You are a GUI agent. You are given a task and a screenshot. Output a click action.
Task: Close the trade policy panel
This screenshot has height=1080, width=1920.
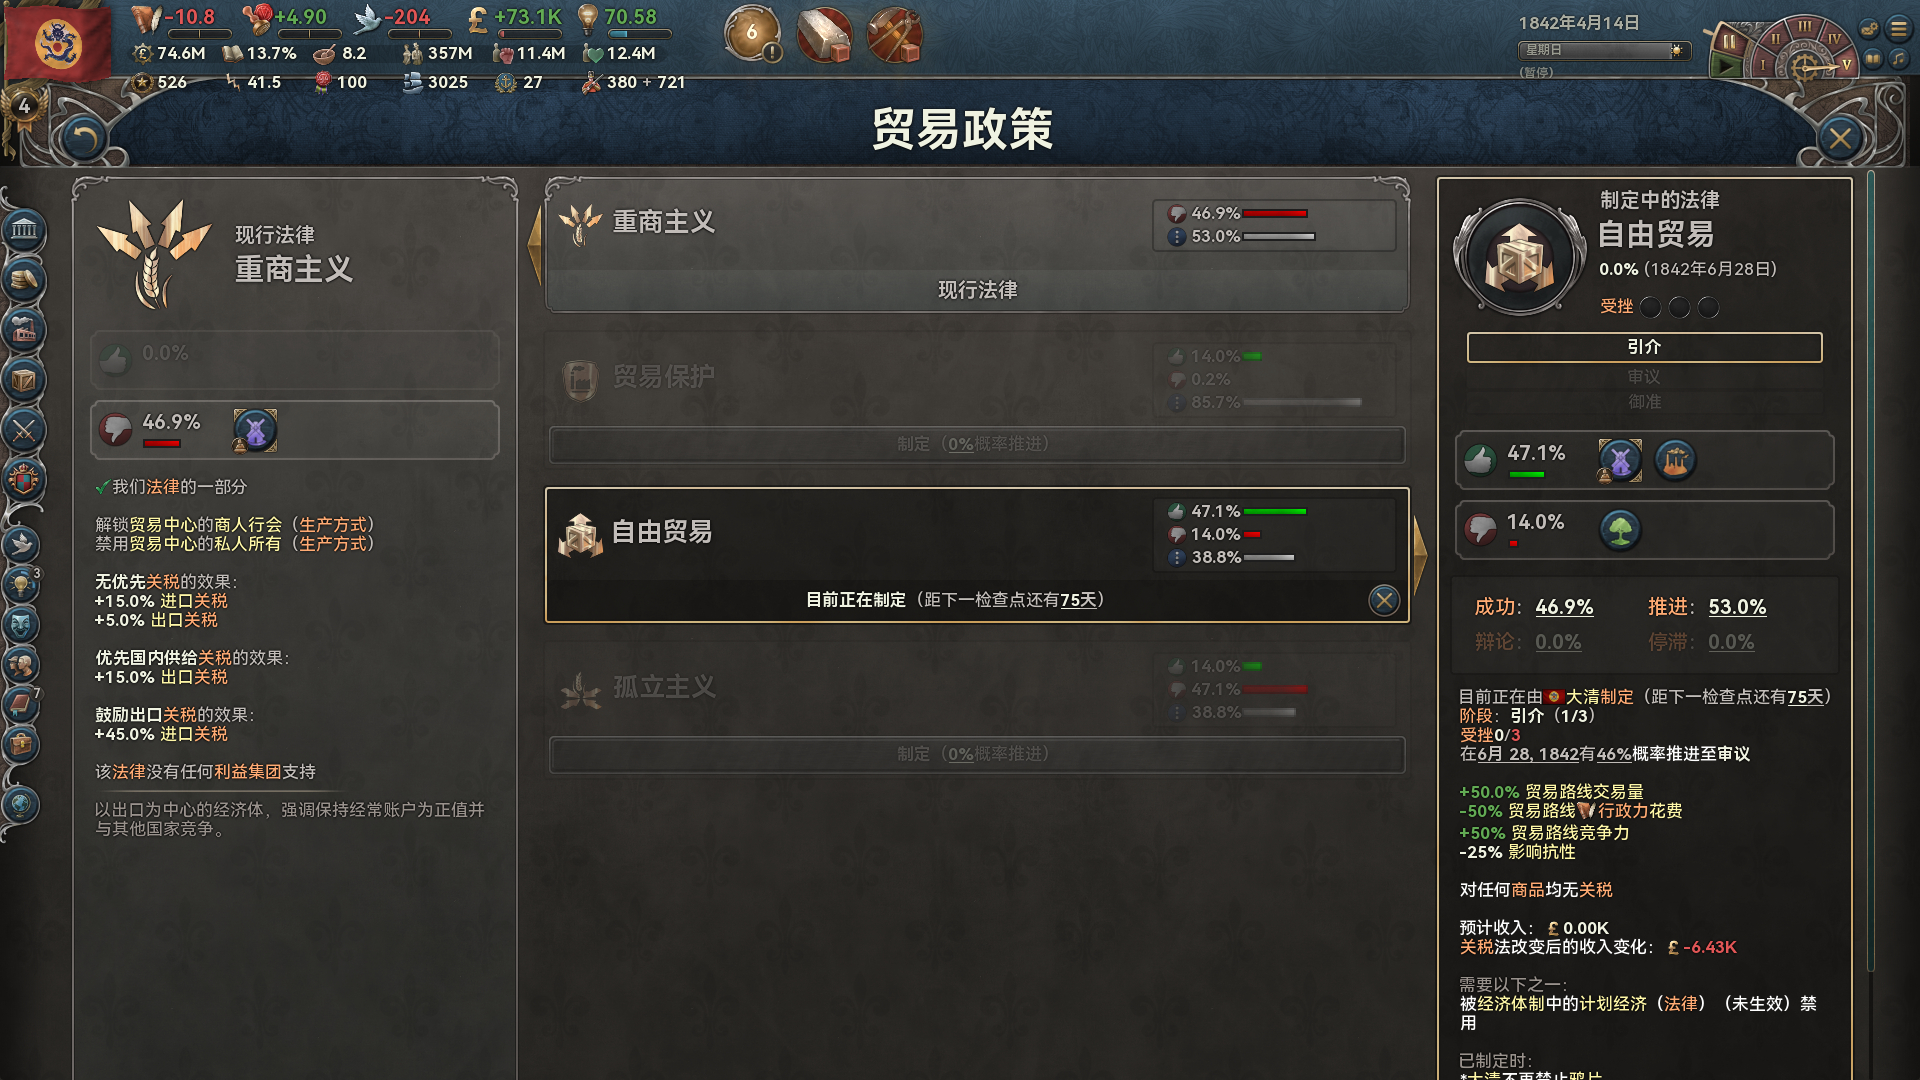point(1840,138)
